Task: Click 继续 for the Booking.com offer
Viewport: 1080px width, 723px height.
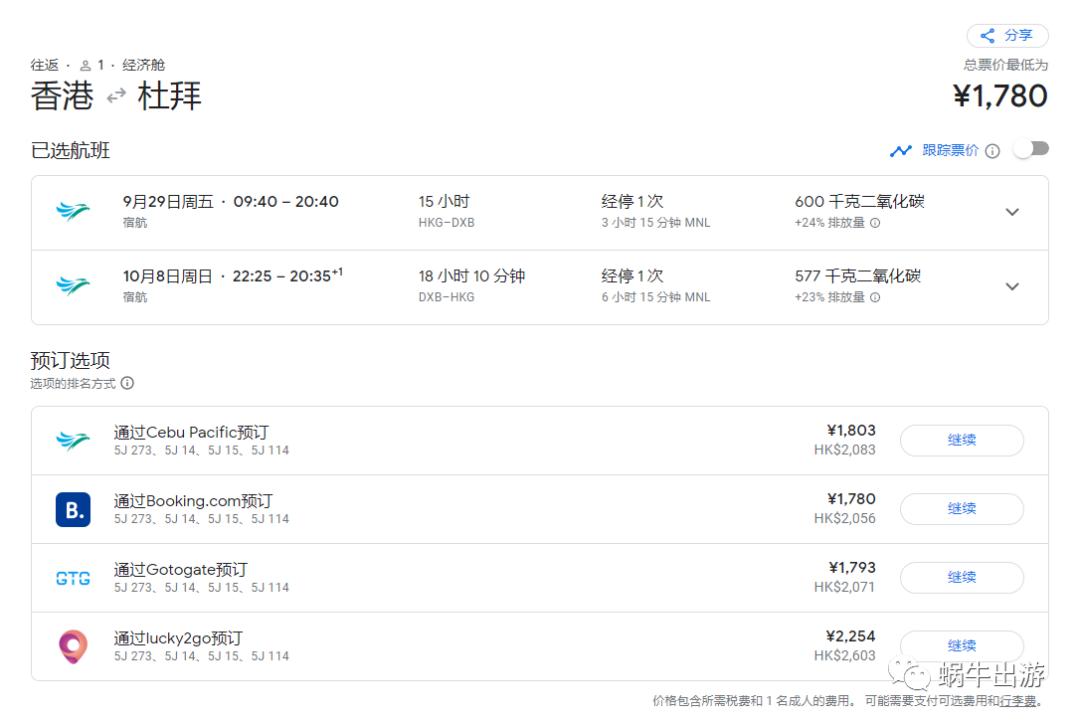Action: 962,508
